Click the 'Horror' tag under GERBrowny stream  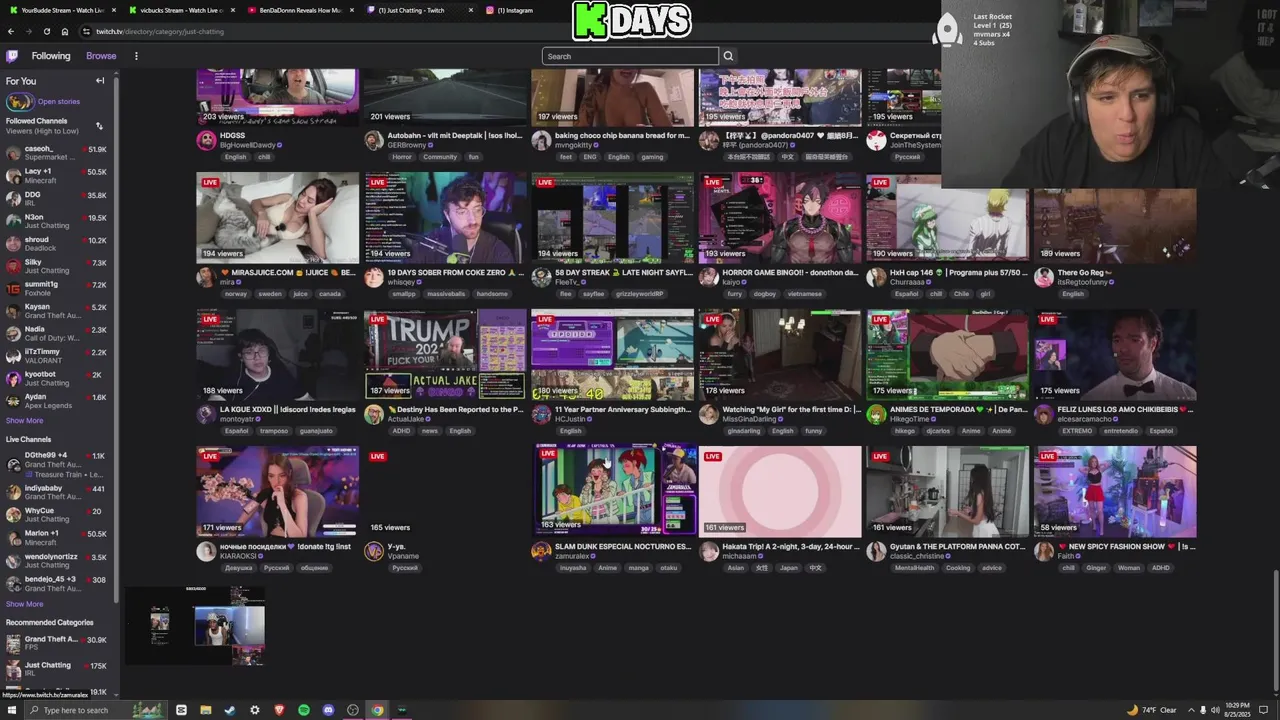402,157
